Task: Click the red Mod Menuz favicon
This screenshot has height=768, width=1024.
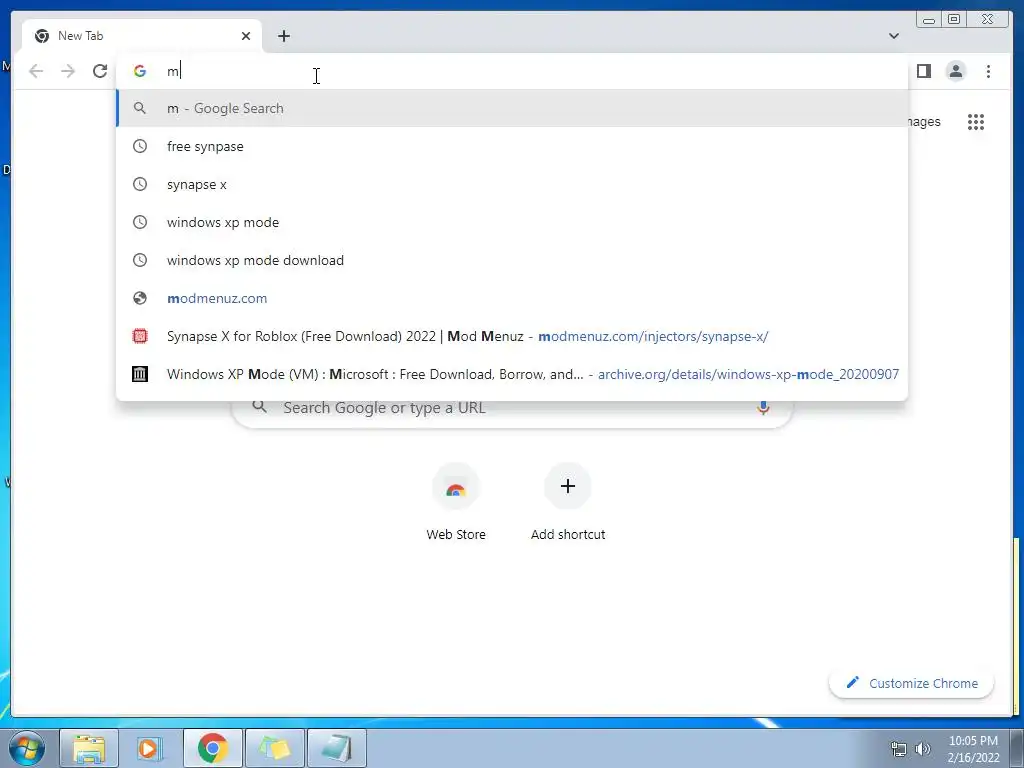Action: pos(140,336)
